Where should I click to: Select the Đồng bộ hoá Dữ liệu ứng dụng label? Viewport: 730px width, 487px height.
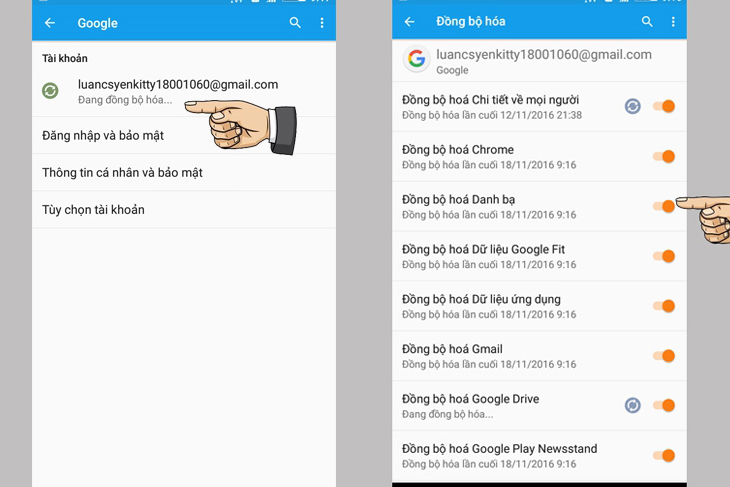pos(481,299)
